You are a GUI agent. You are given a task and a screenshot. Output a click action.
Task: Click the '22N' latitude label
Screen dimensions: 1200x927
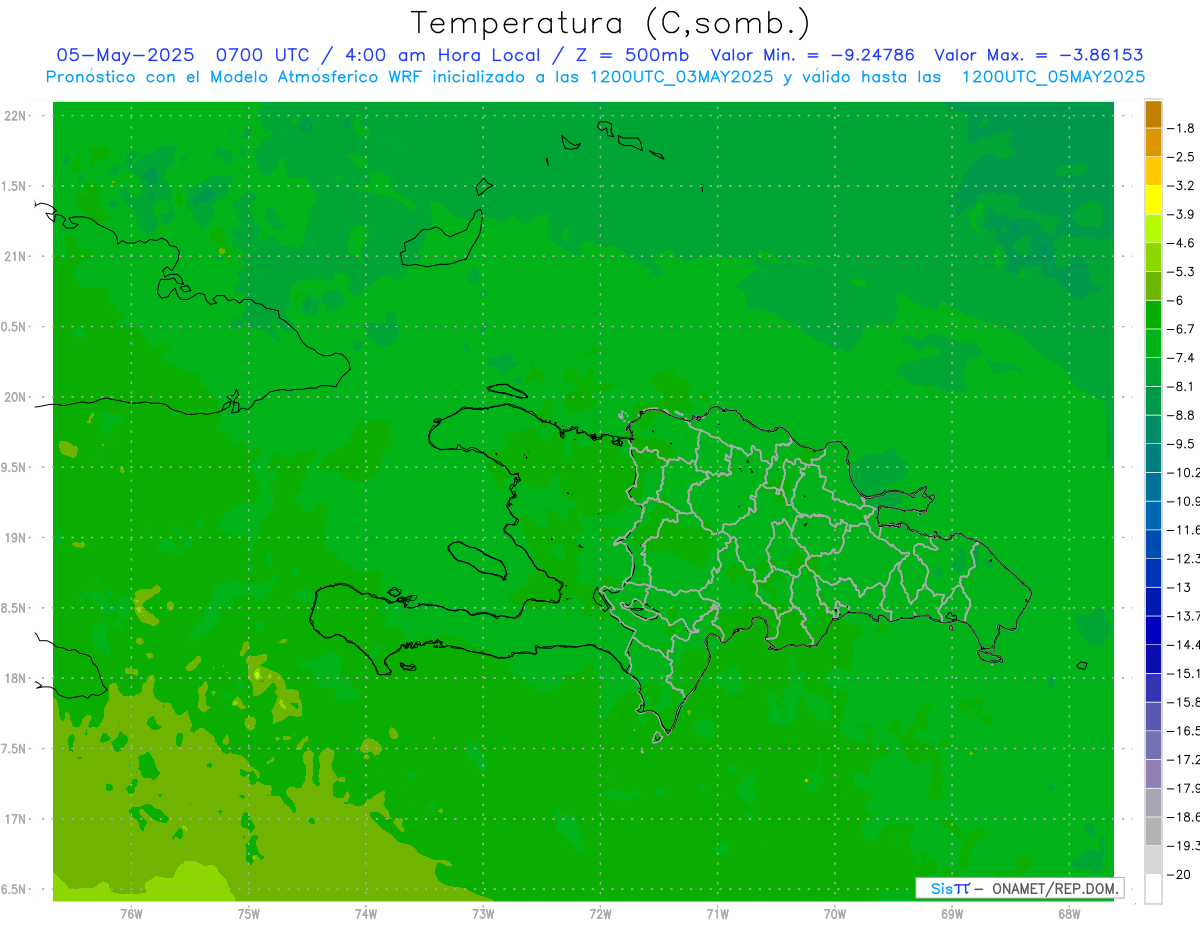coord(15,116)
